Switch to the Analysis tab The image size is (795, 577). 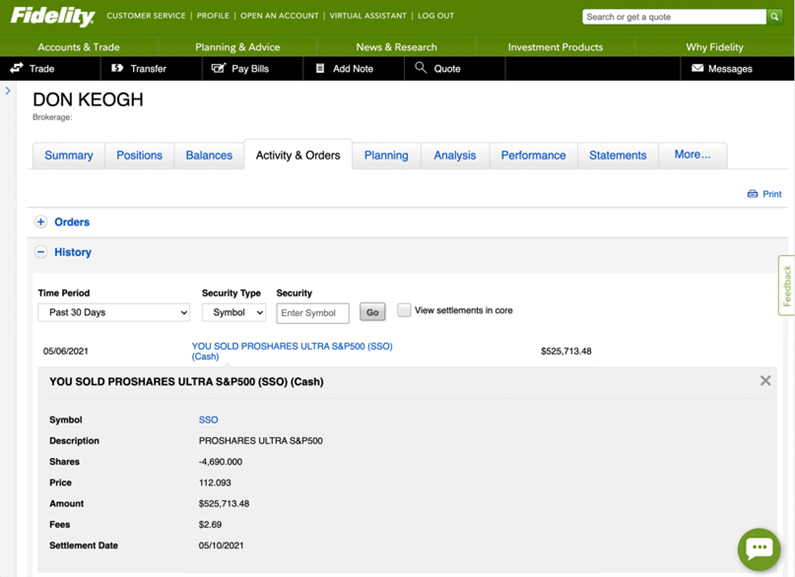[x=455, y=155]
